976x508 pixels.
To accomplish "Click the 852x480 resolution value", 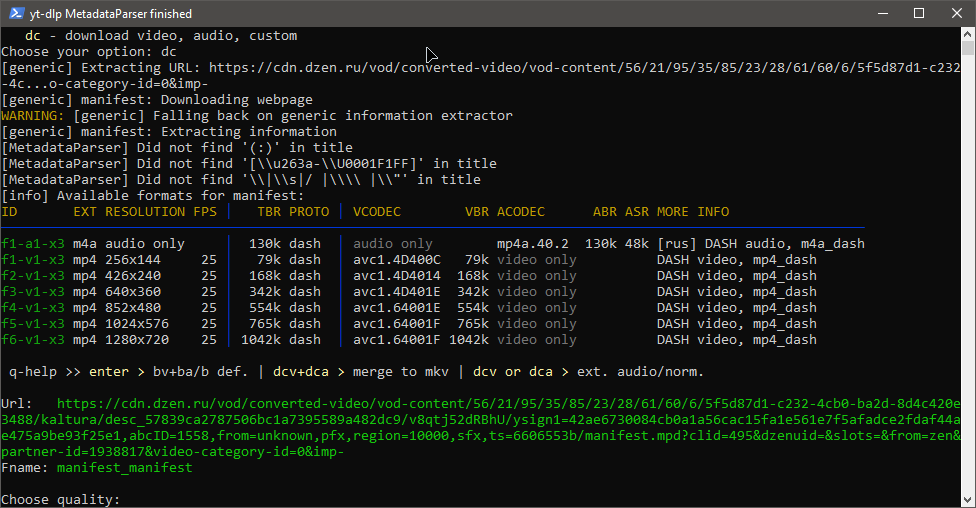I will click(133, 308).
